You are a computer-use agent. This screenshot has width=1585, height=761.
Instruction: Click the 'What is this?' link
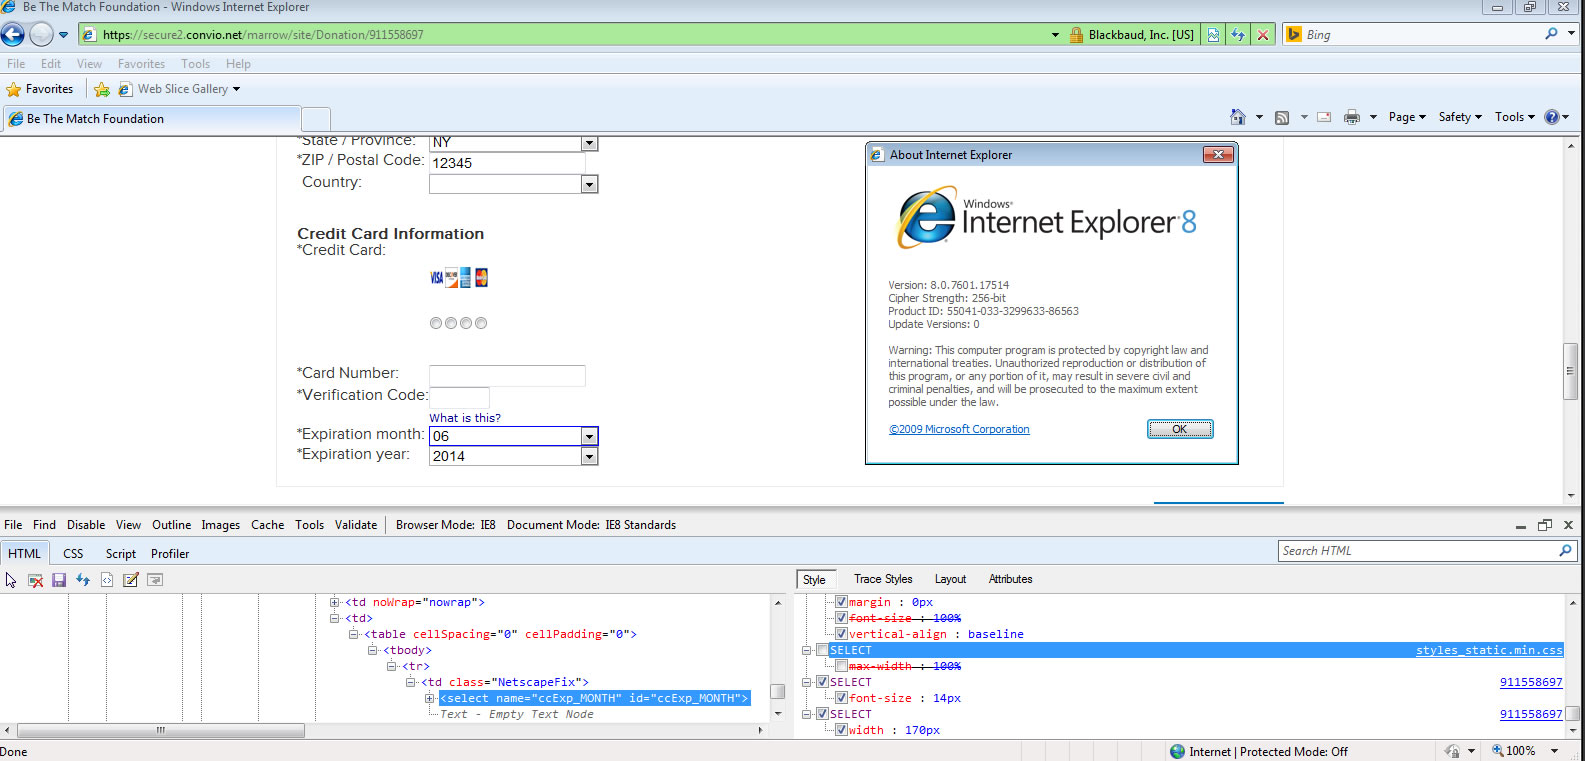465,418
